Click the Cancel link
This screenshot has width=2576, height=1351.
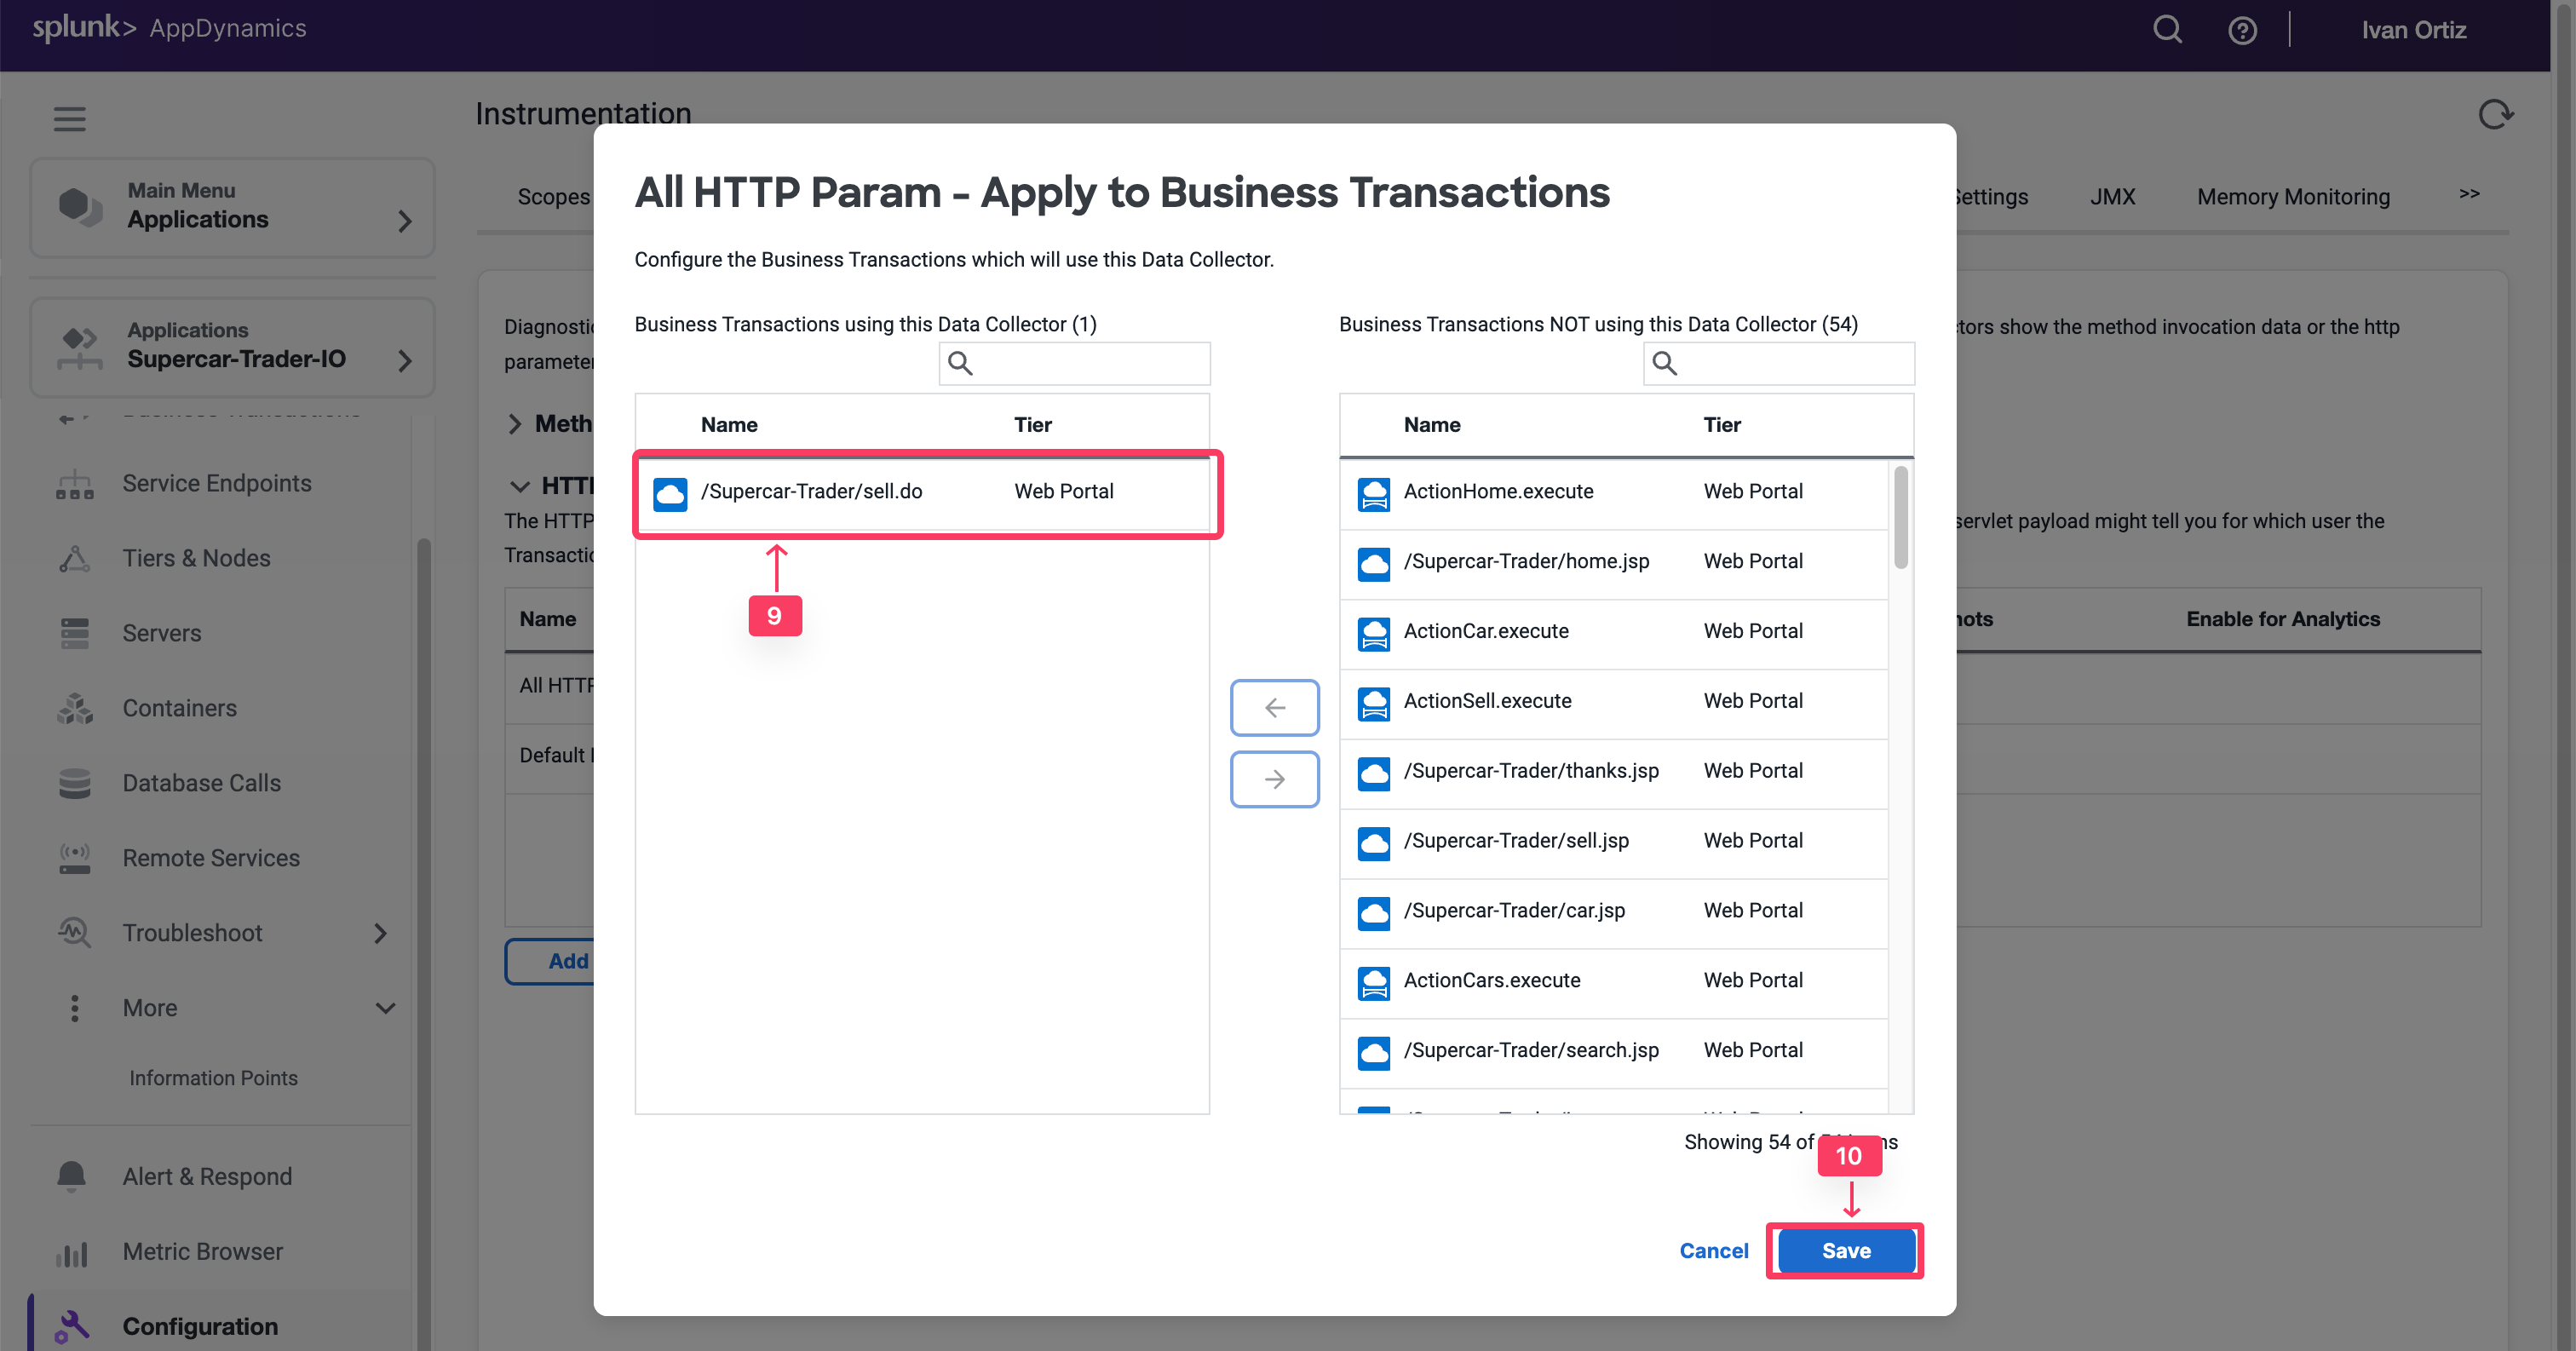(x=1713, y=1250)
